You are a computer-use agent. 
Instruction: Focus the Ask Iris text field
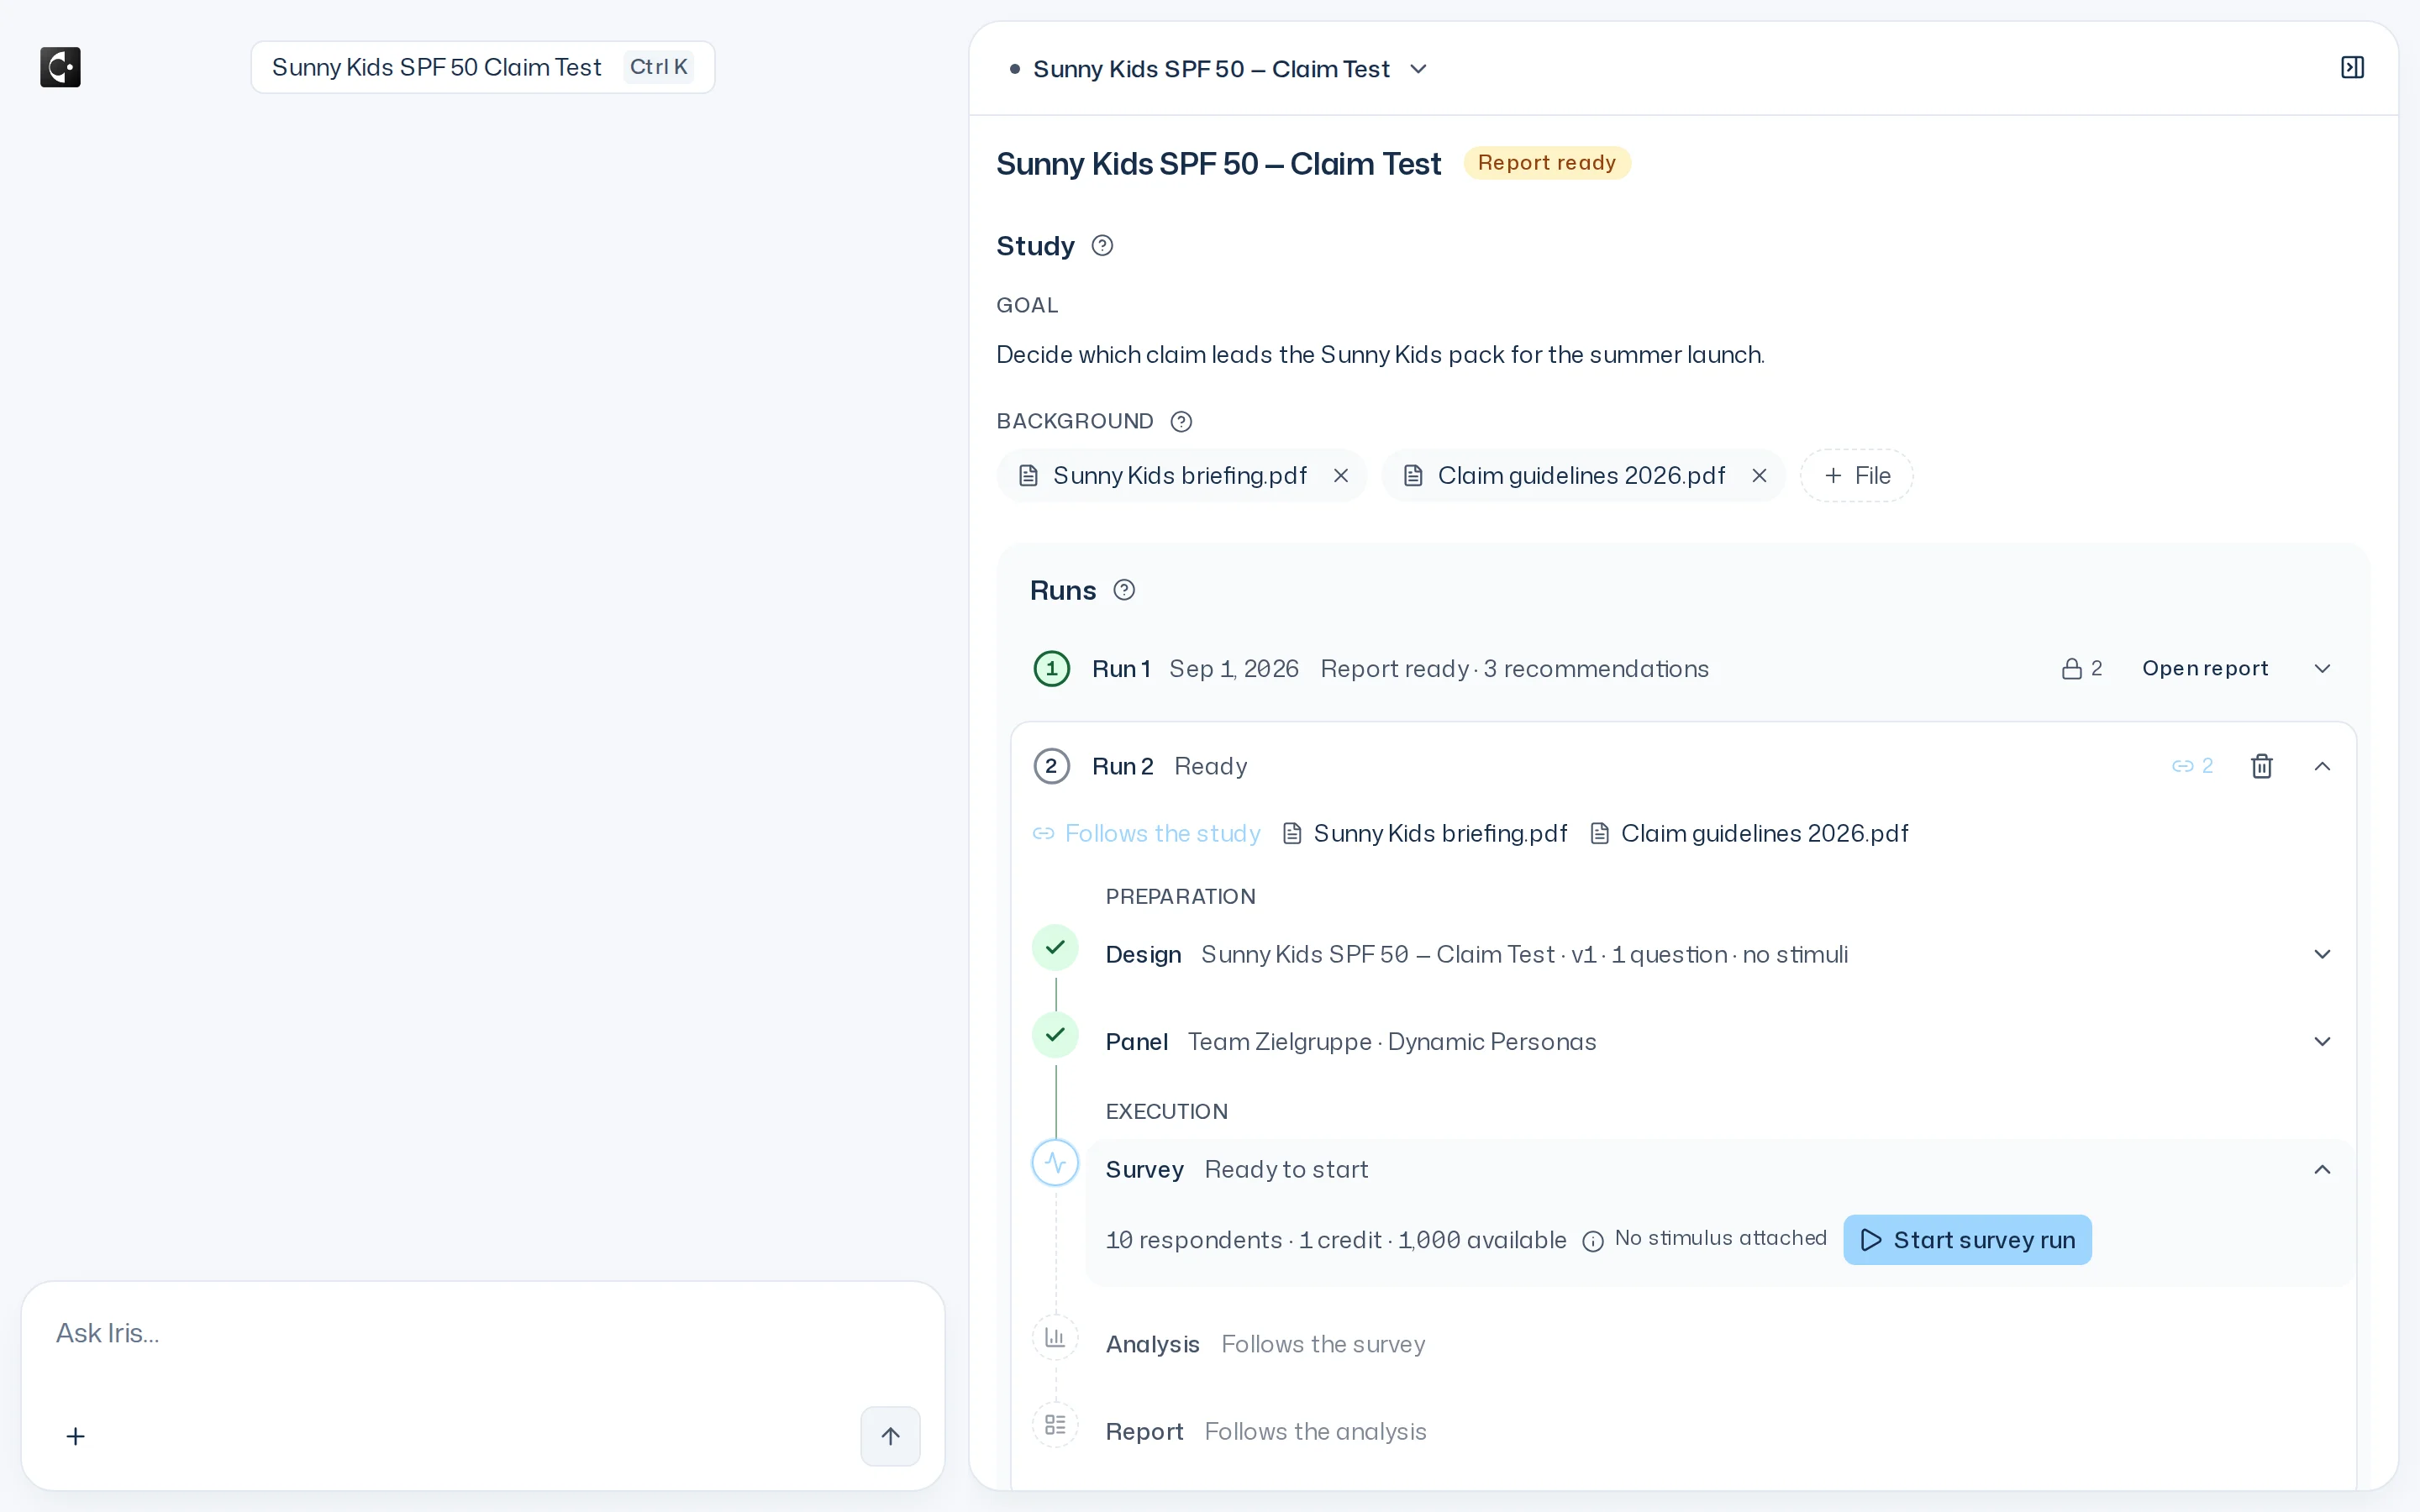click(x=482, y=1333)
